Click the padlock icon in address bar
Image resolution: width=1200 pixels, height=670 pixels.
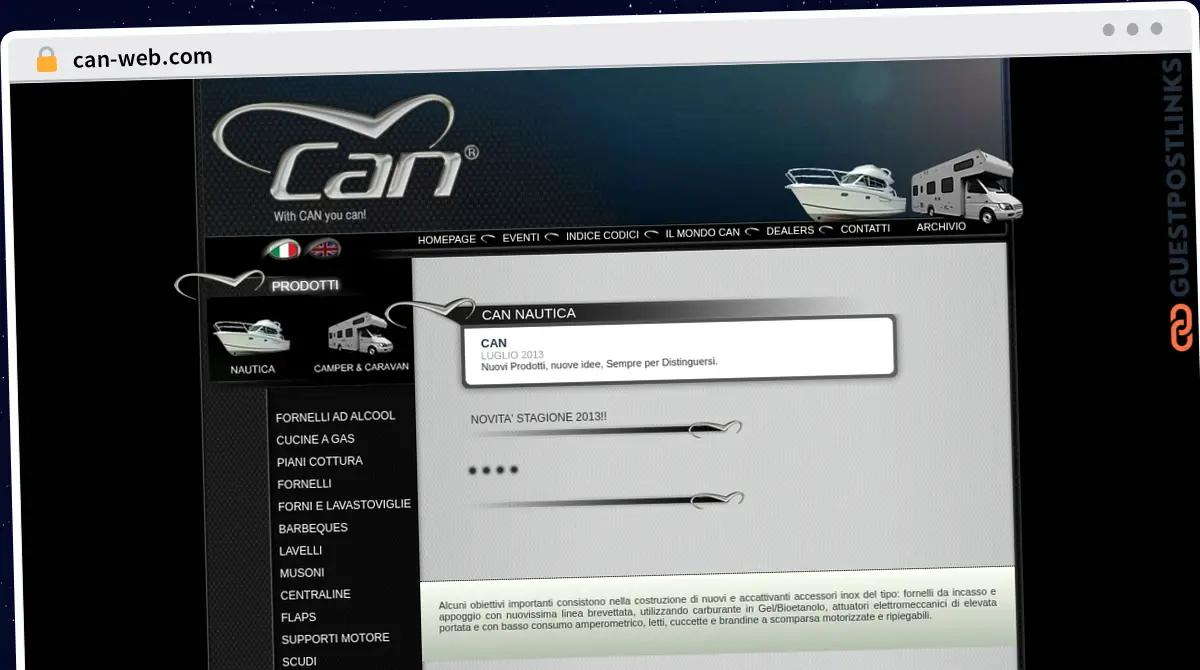point(47,59)
